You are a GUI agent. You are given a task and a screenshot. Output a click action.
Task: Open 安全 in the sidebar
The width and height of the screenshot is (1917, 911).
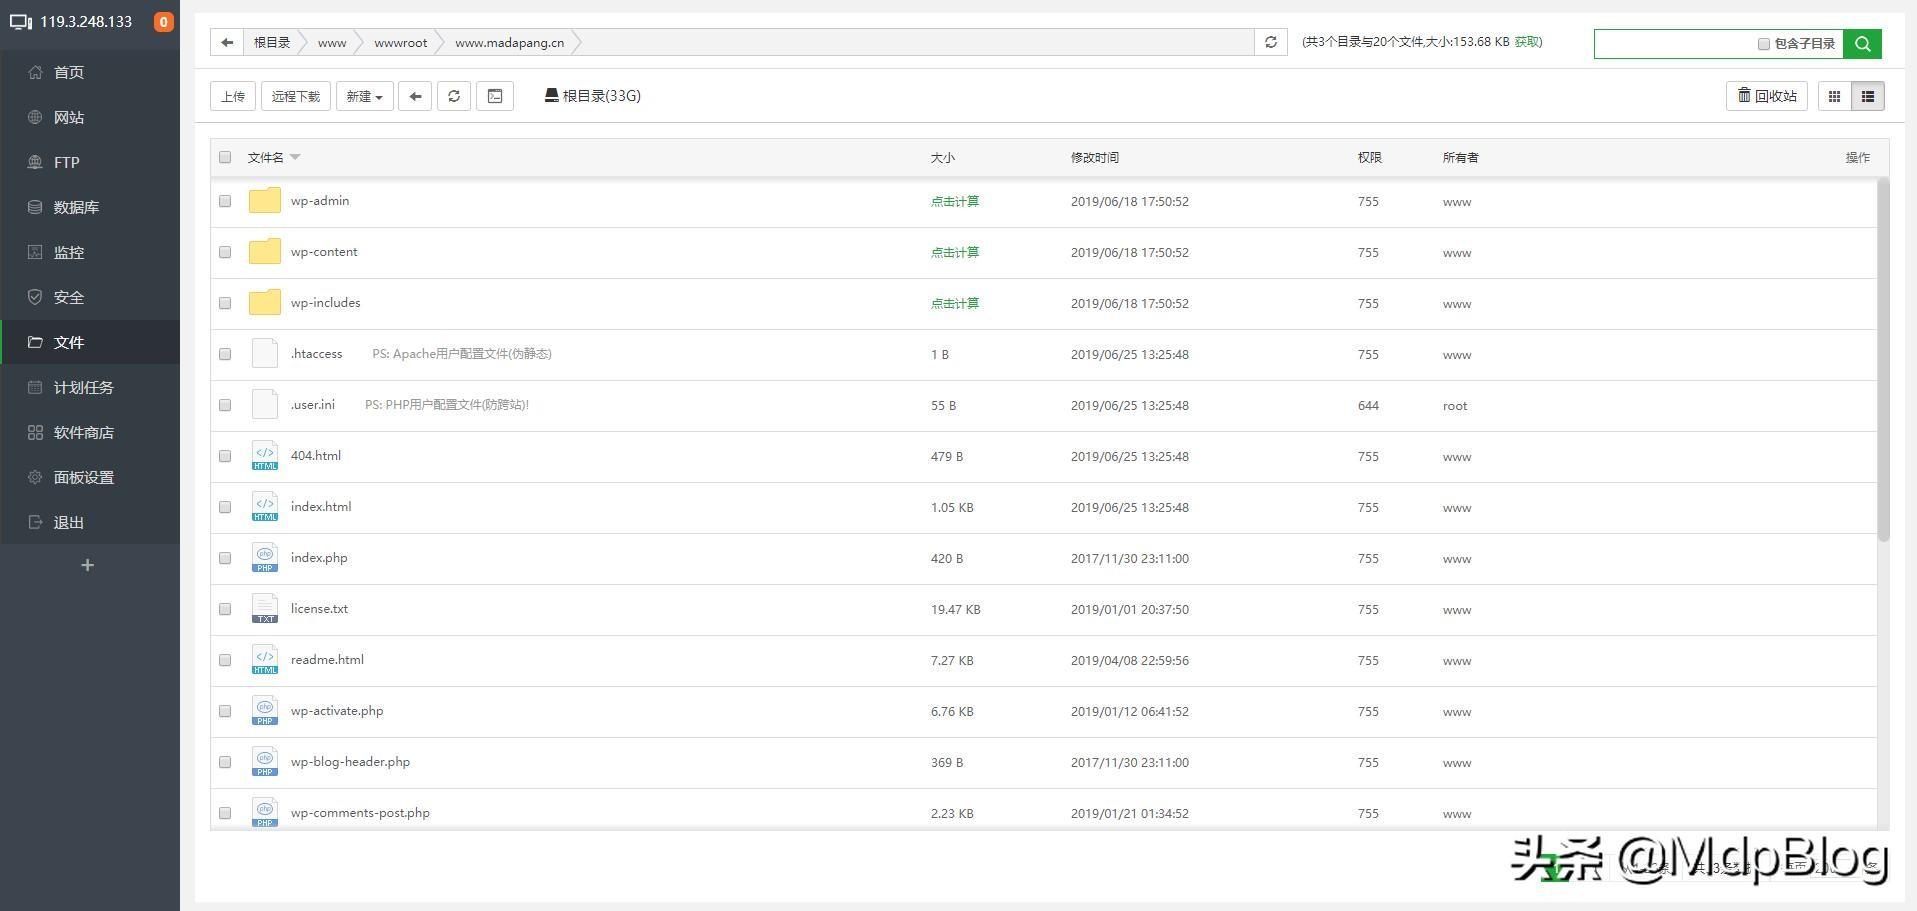point(90,297)
